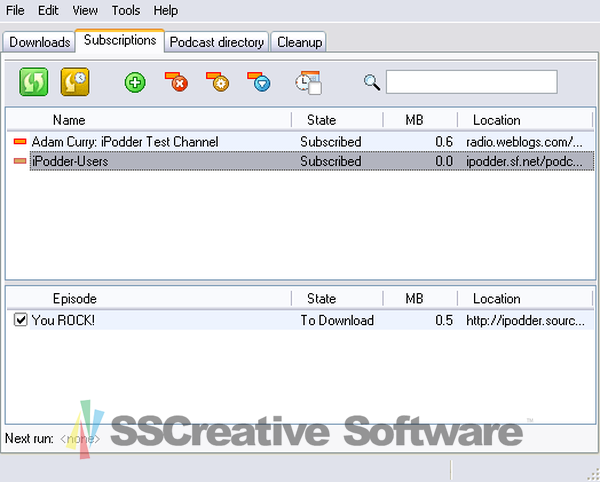Sort episodes by MB column header

click(420, 299)
